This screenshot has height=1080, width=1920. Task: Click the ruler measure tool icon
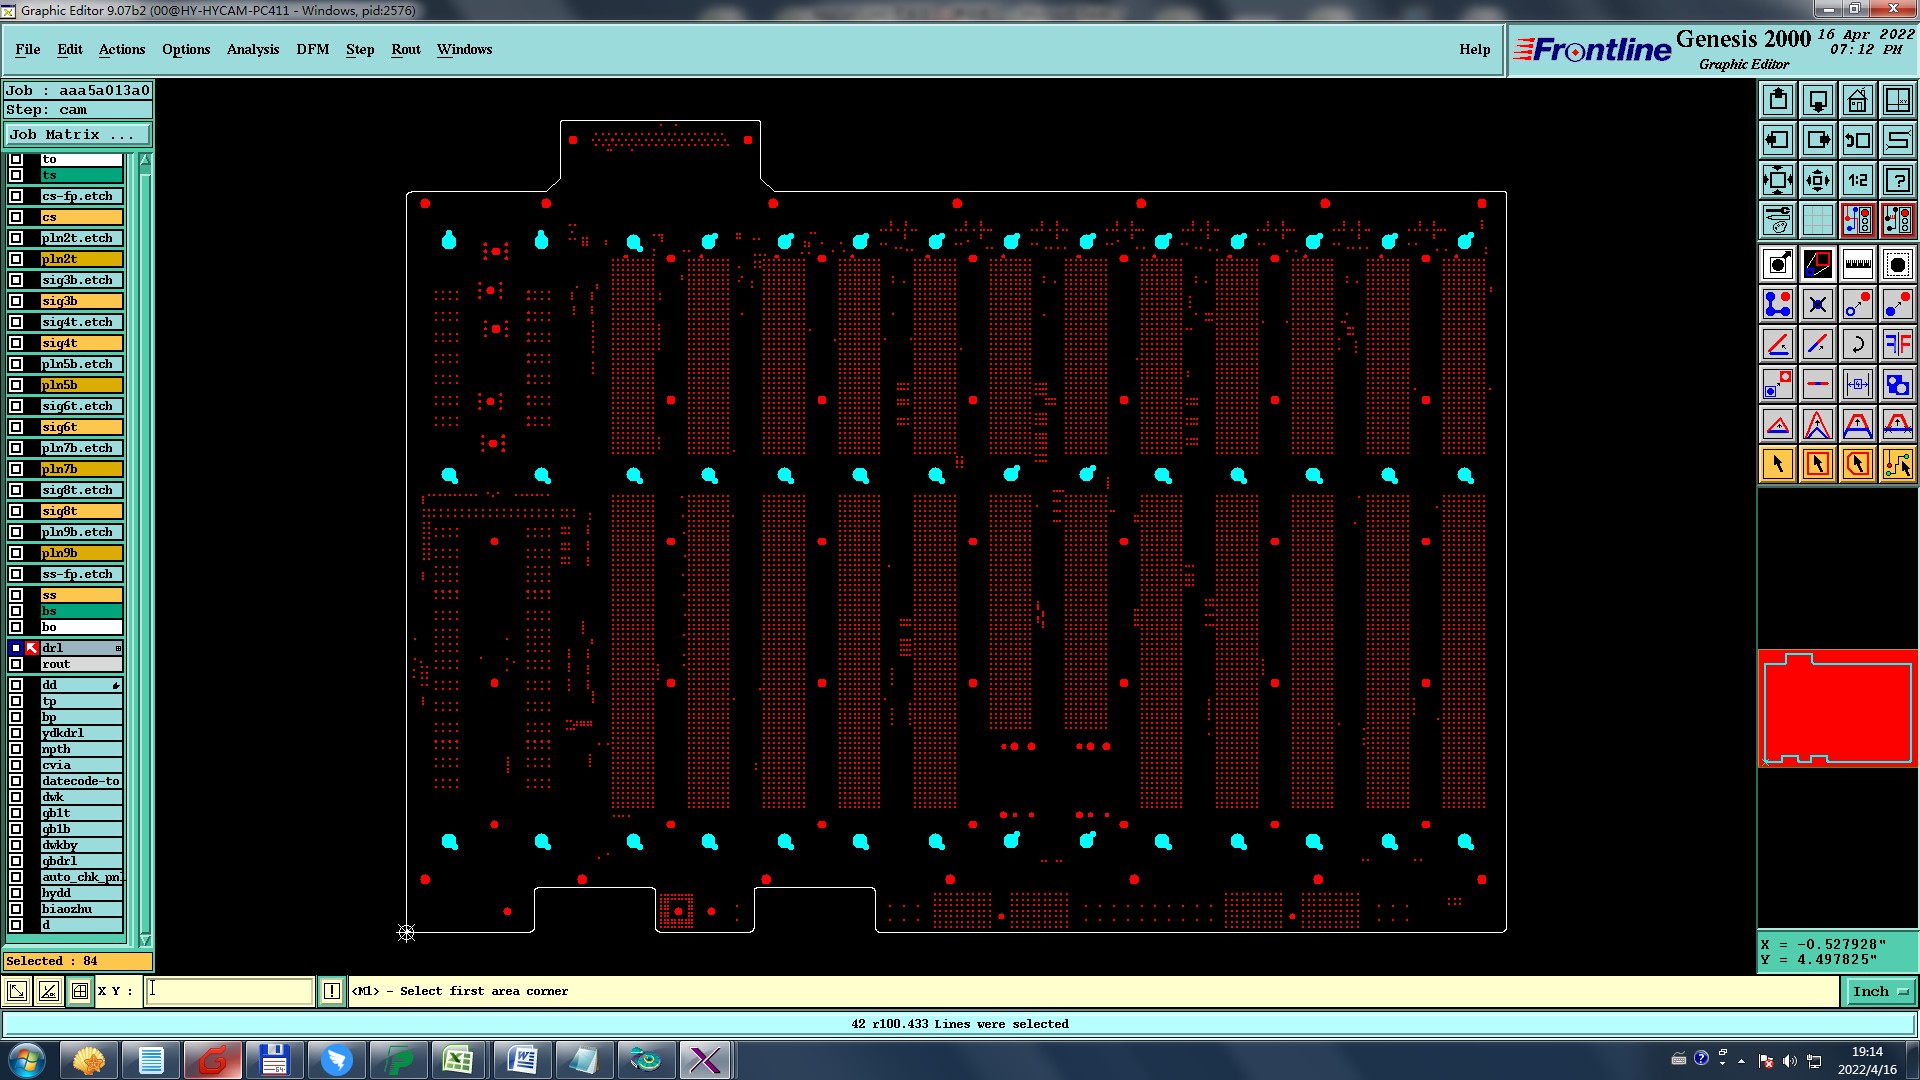[1858, 264]
